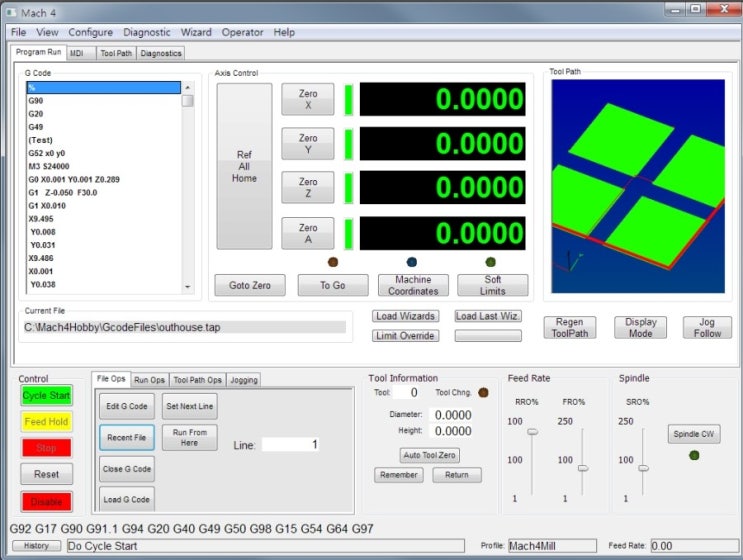743x560 pixels.
Task: Click the Spindle CW green LED
Action: pyautogui.click(x=694, y=455)
